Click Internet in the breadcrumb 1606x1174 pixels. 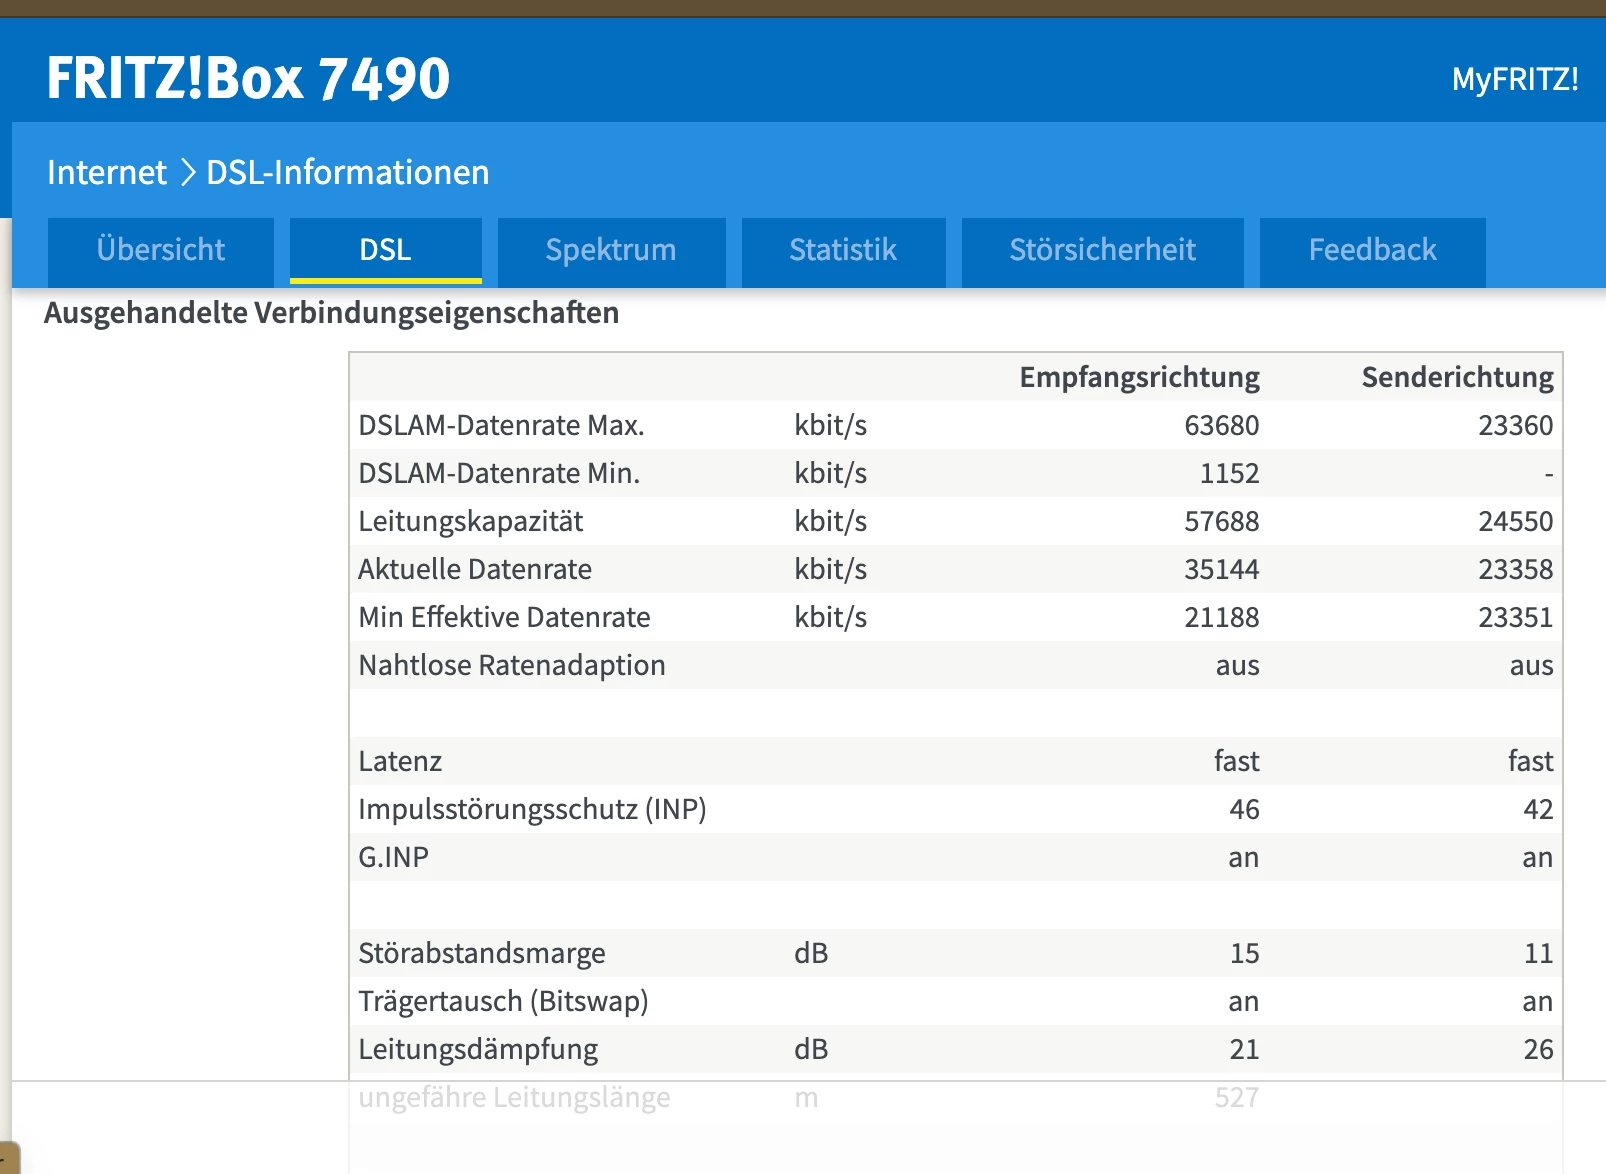click(107, 173)
